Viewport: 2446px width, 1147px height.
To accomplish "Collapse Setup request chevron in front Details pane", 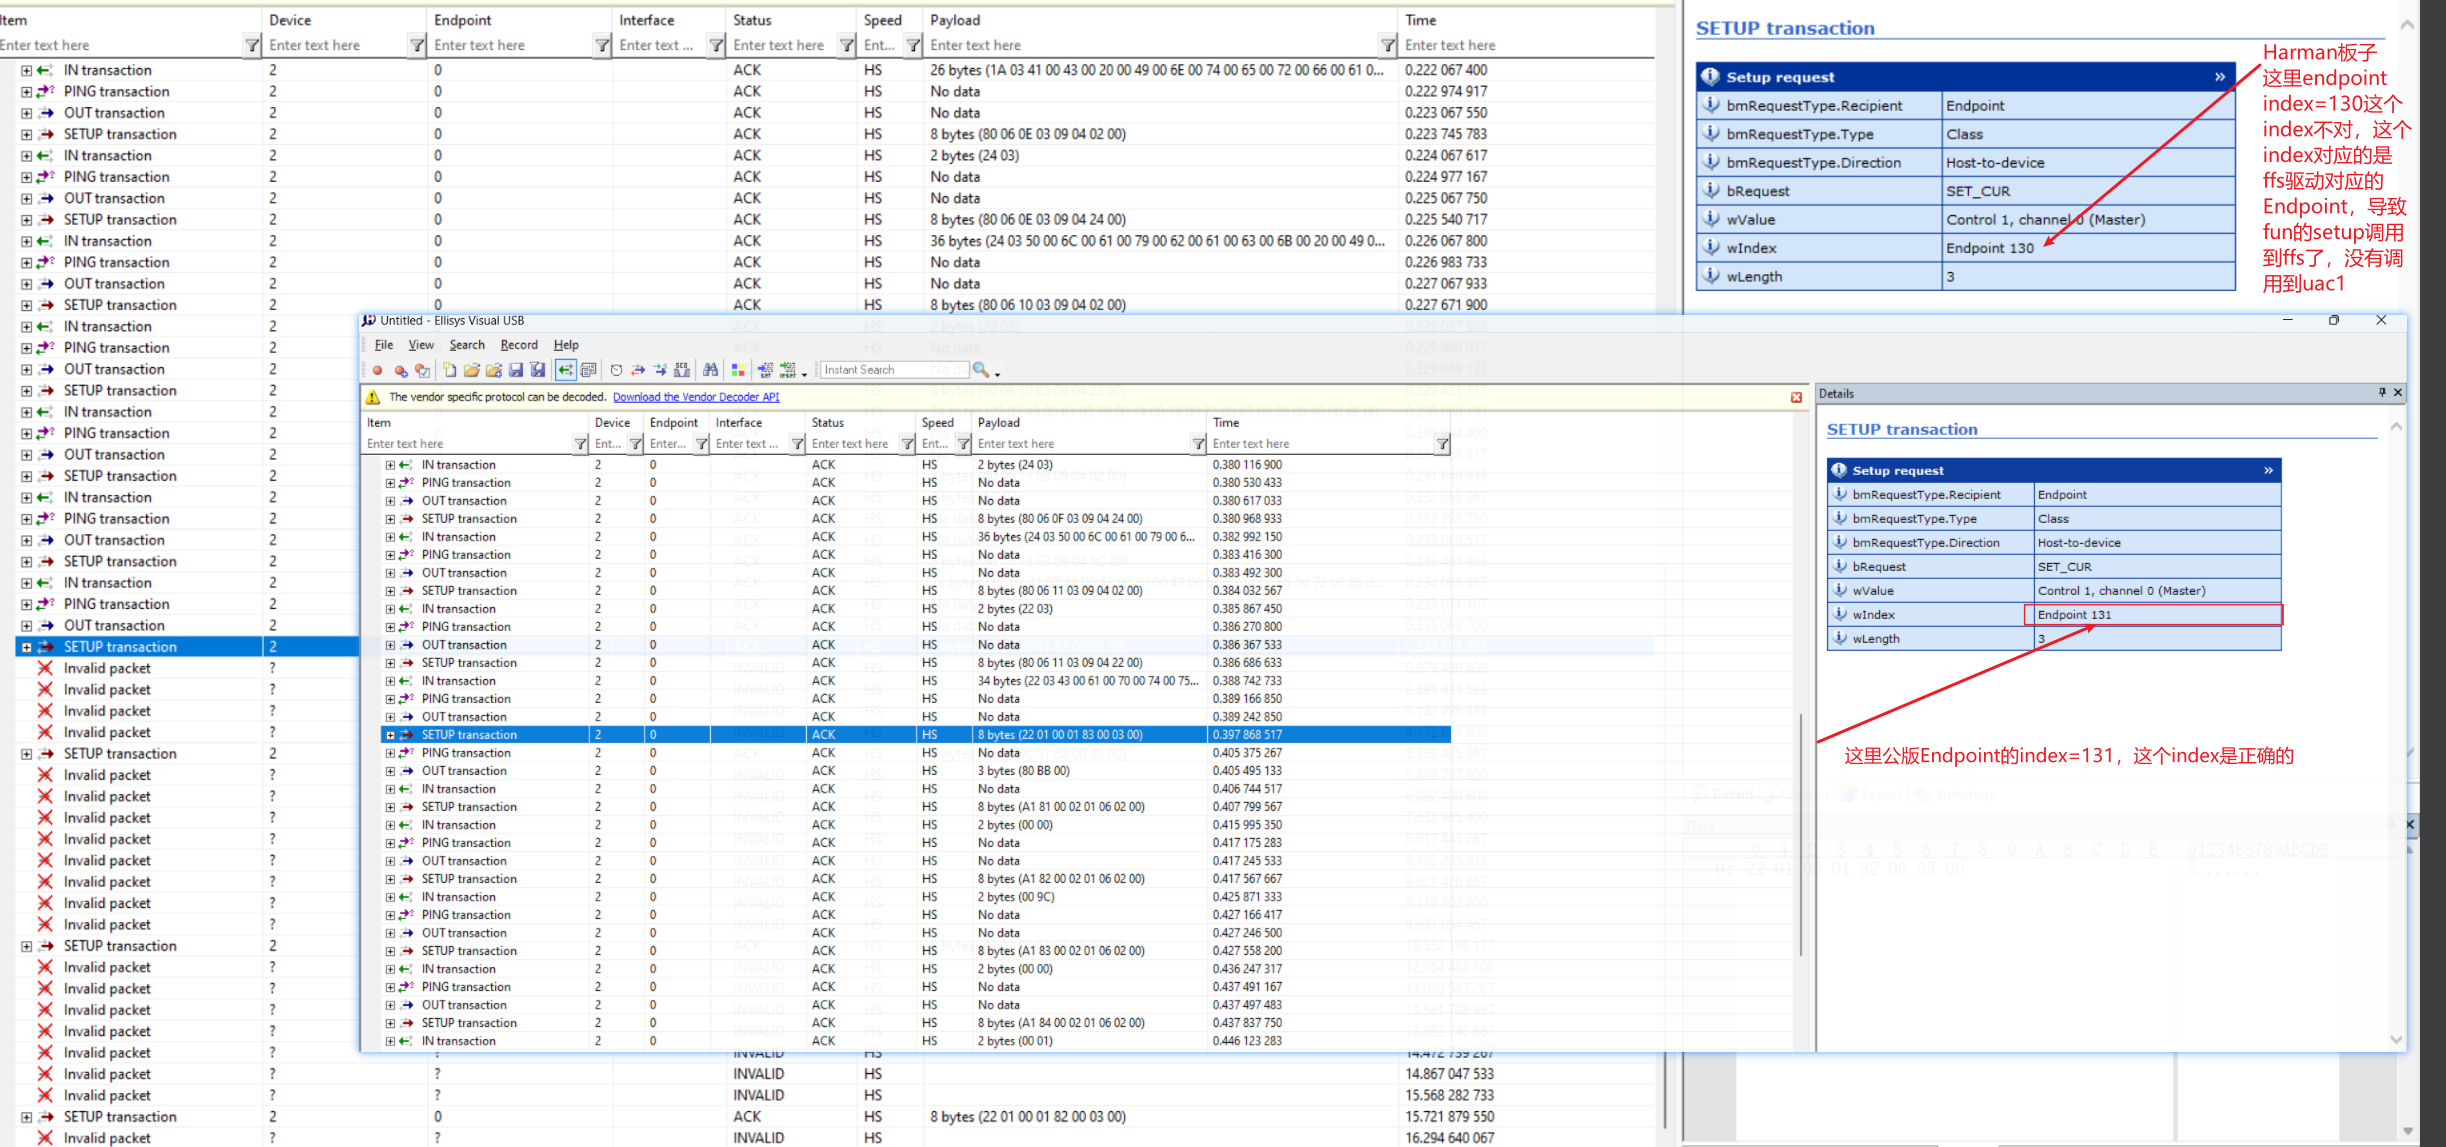I will (x=2268, y=470).
